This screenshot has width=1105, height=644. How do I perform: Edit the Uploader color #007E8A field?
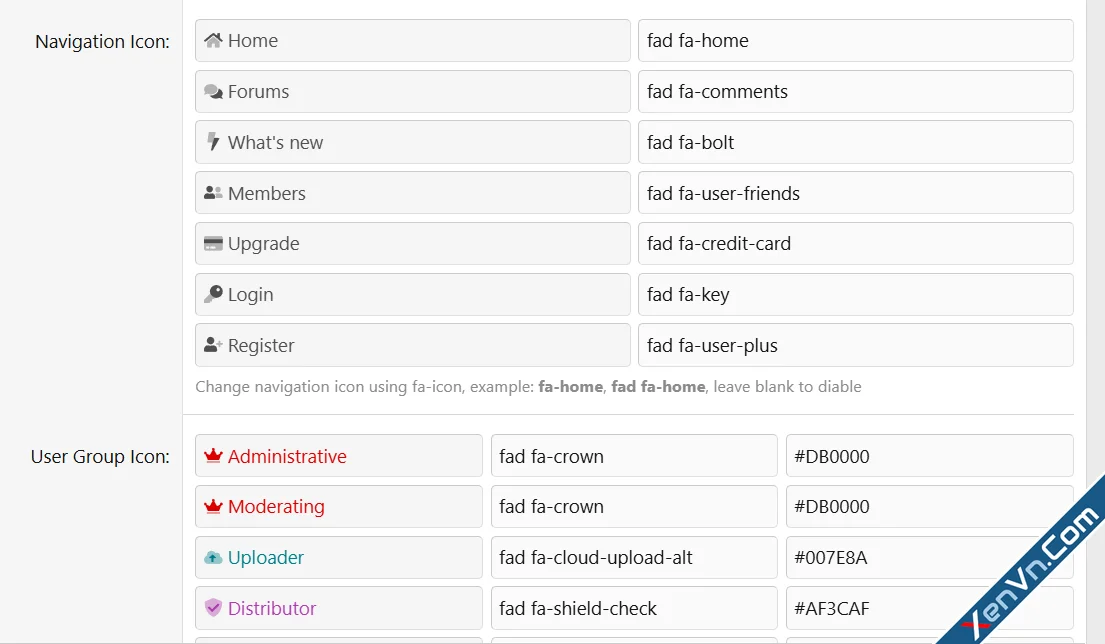930,557
